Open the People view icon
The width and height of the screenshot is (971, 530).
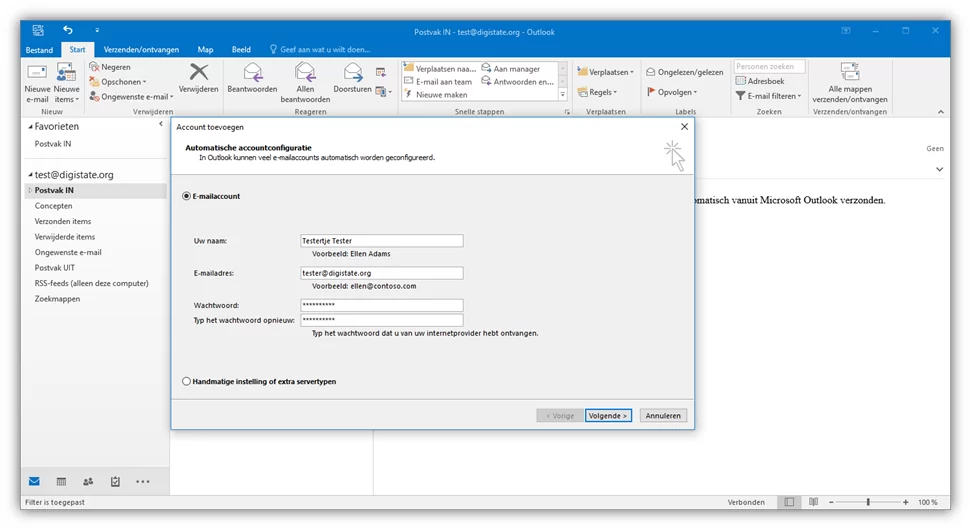coord(88,482)
